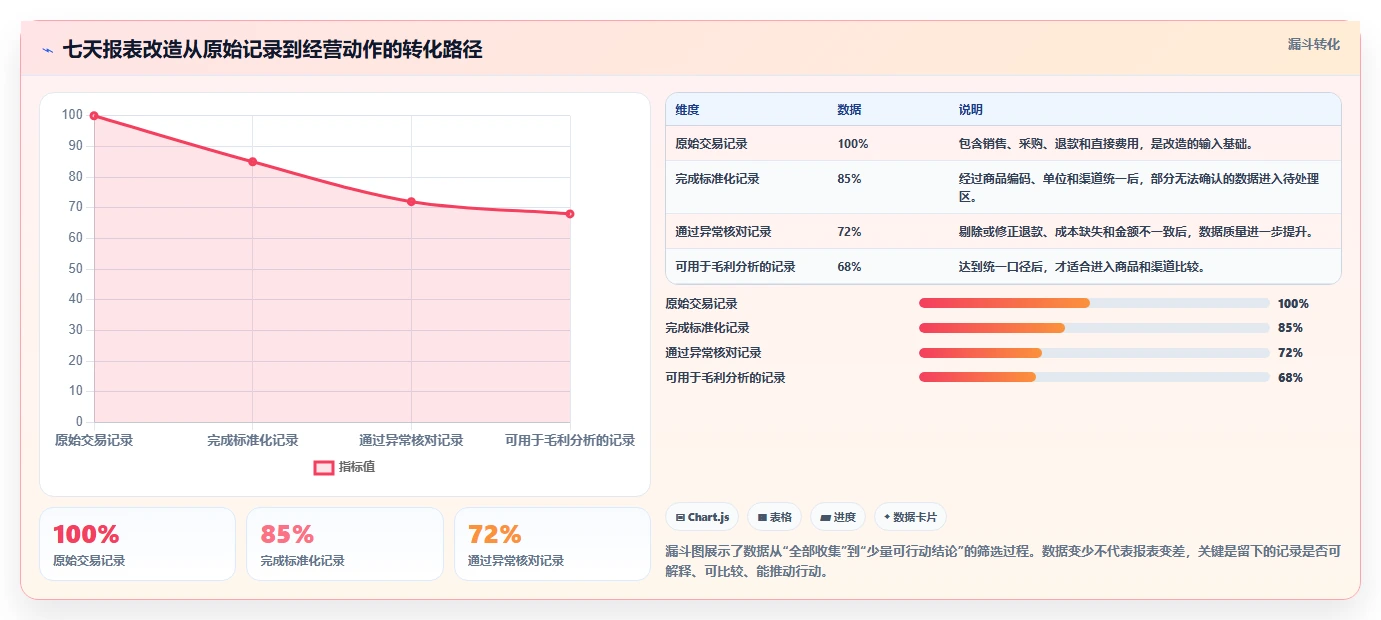
Task: Select table cell 可用于毛利分析的记录
Action: 735,267
